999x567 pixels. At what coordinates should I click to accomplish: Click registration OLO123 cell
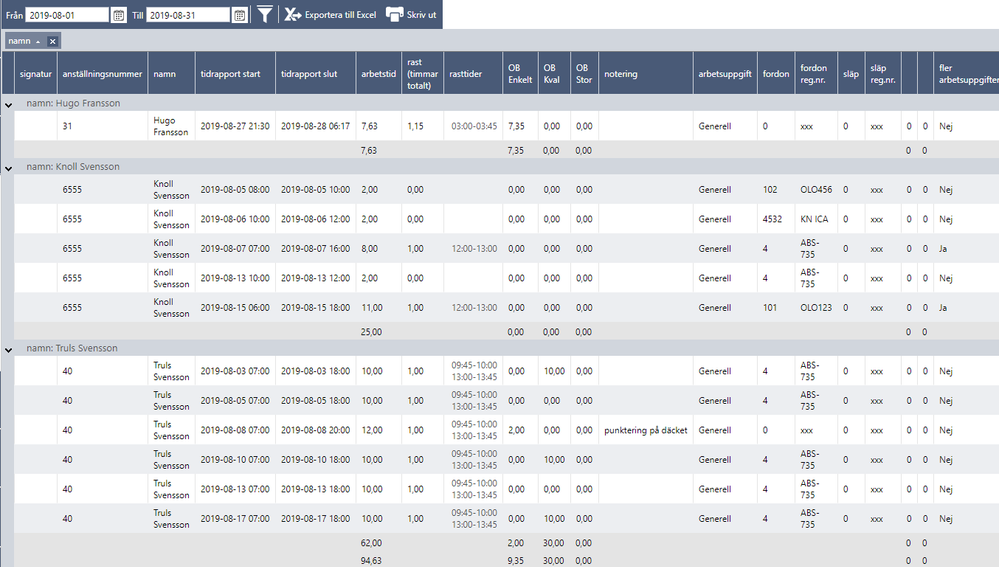click(x=816, y=308)
